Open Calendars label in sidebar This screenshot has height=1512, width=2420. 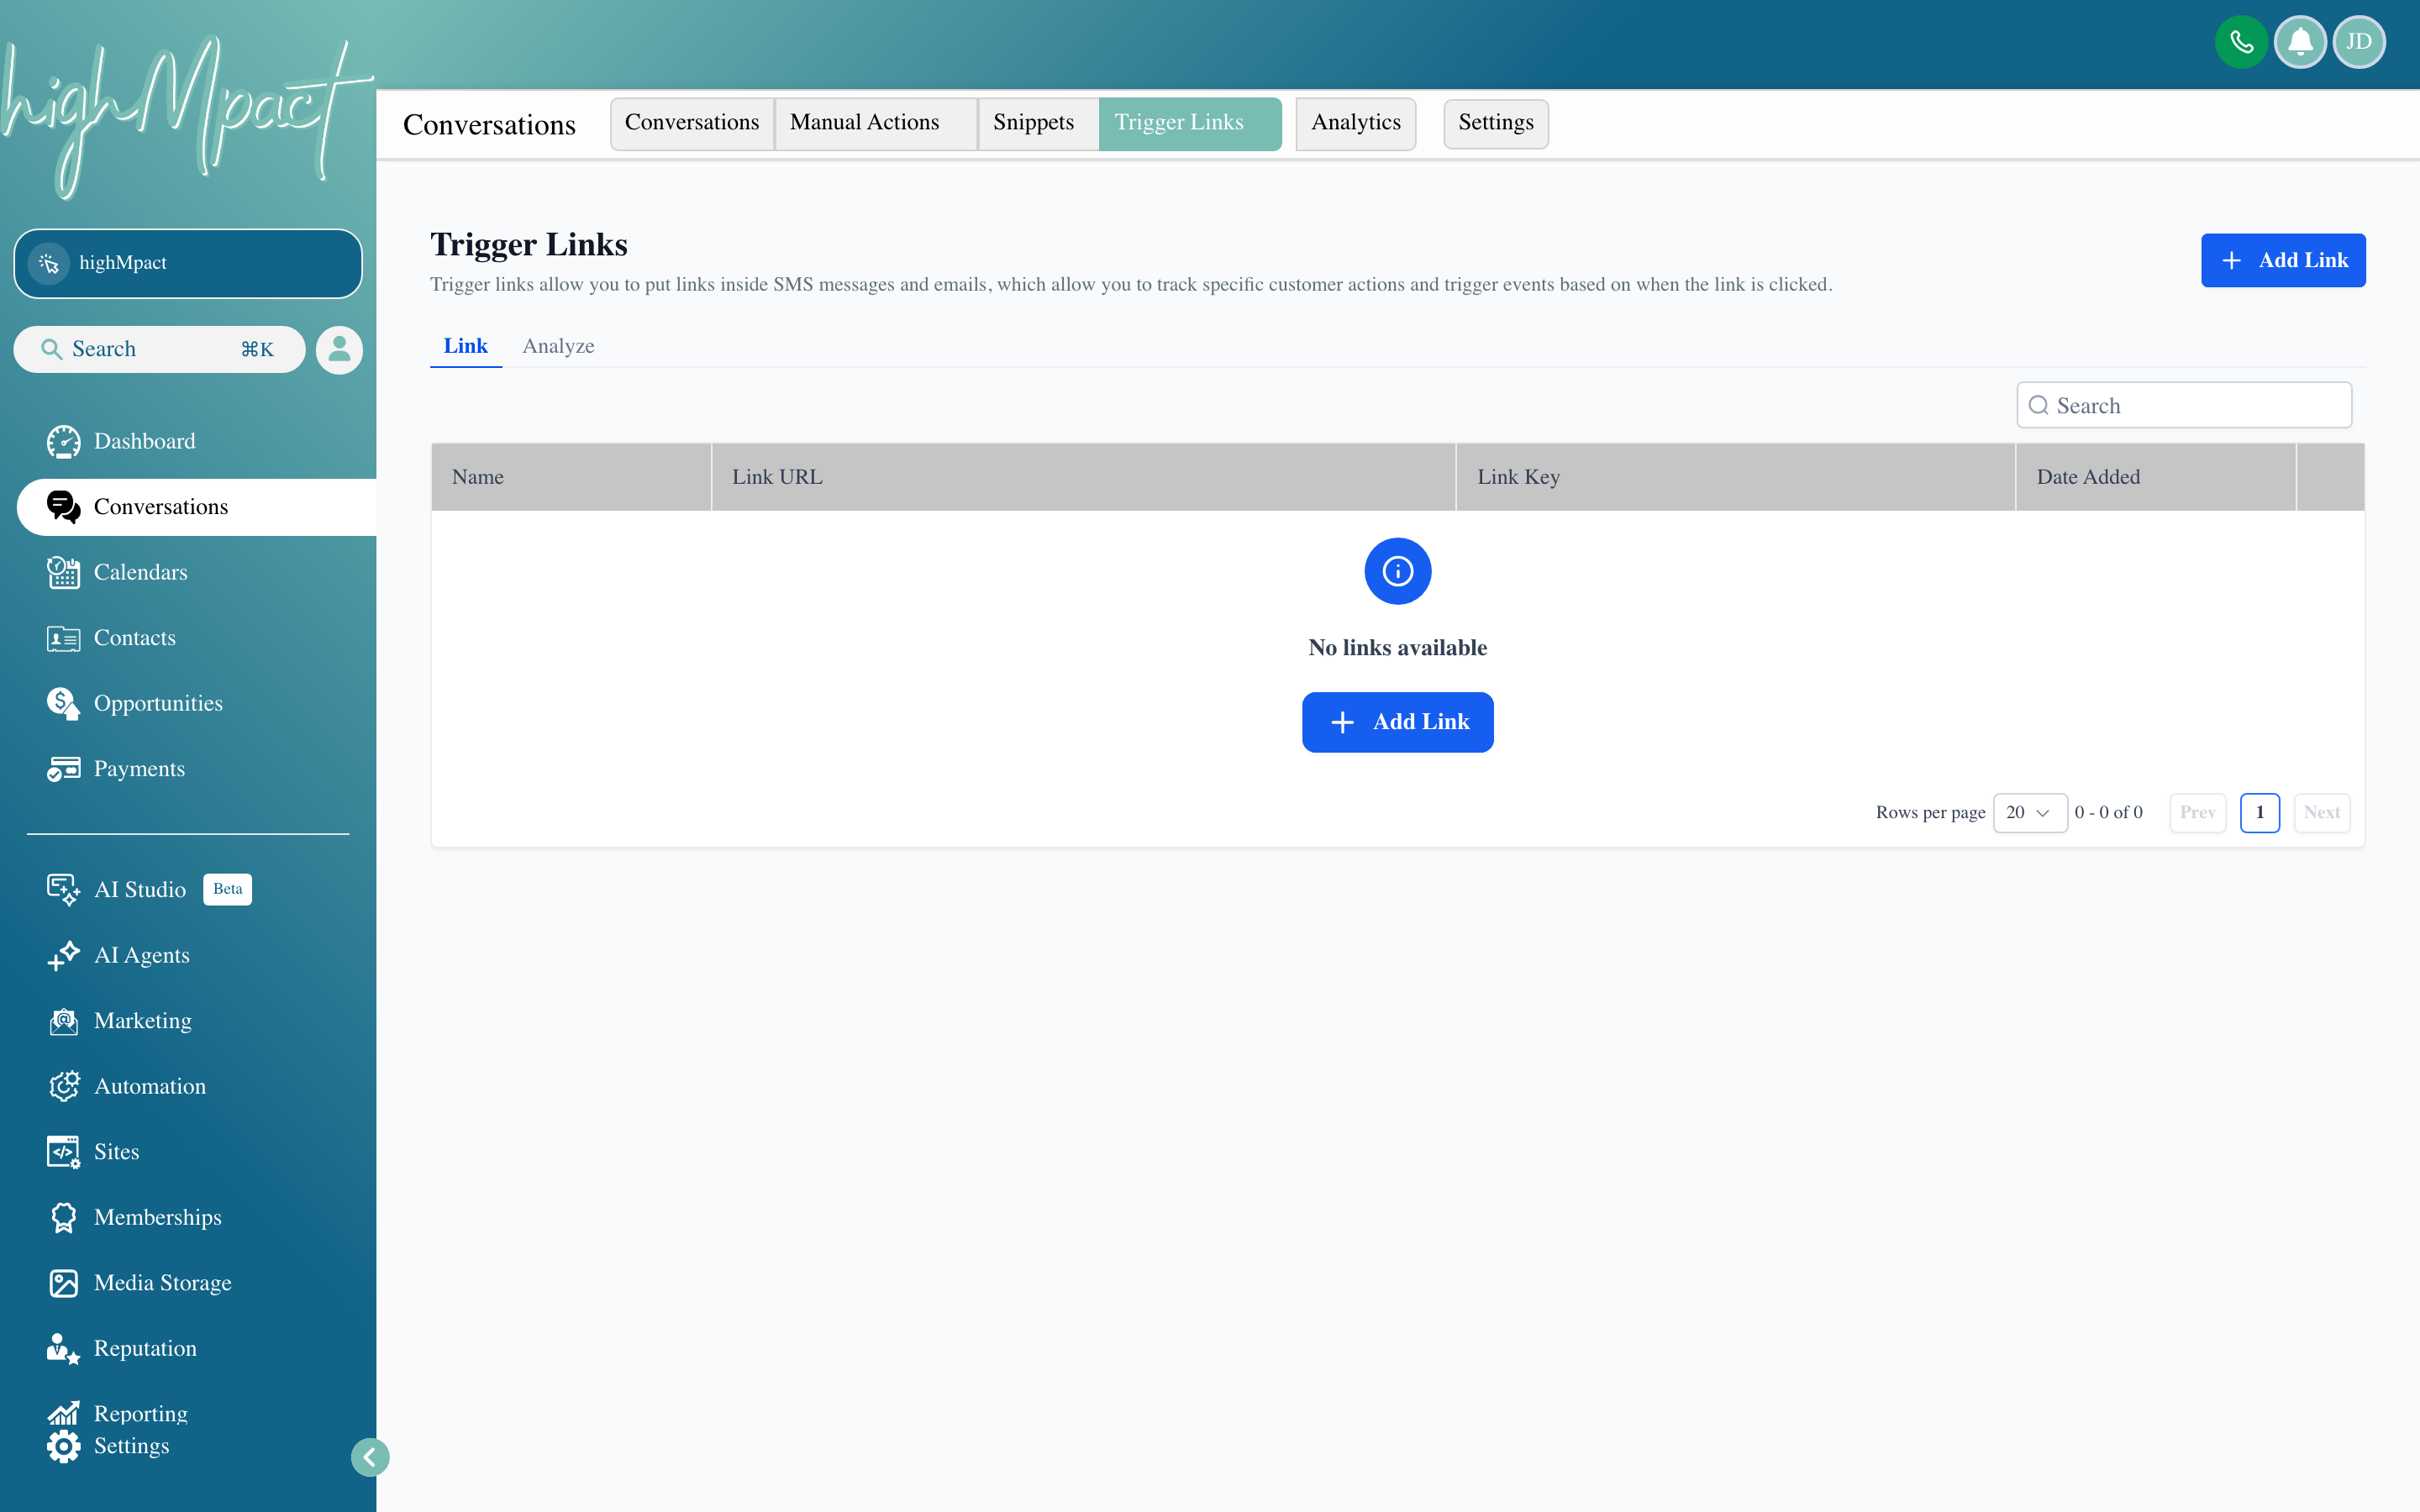click(x=140, y=572)
